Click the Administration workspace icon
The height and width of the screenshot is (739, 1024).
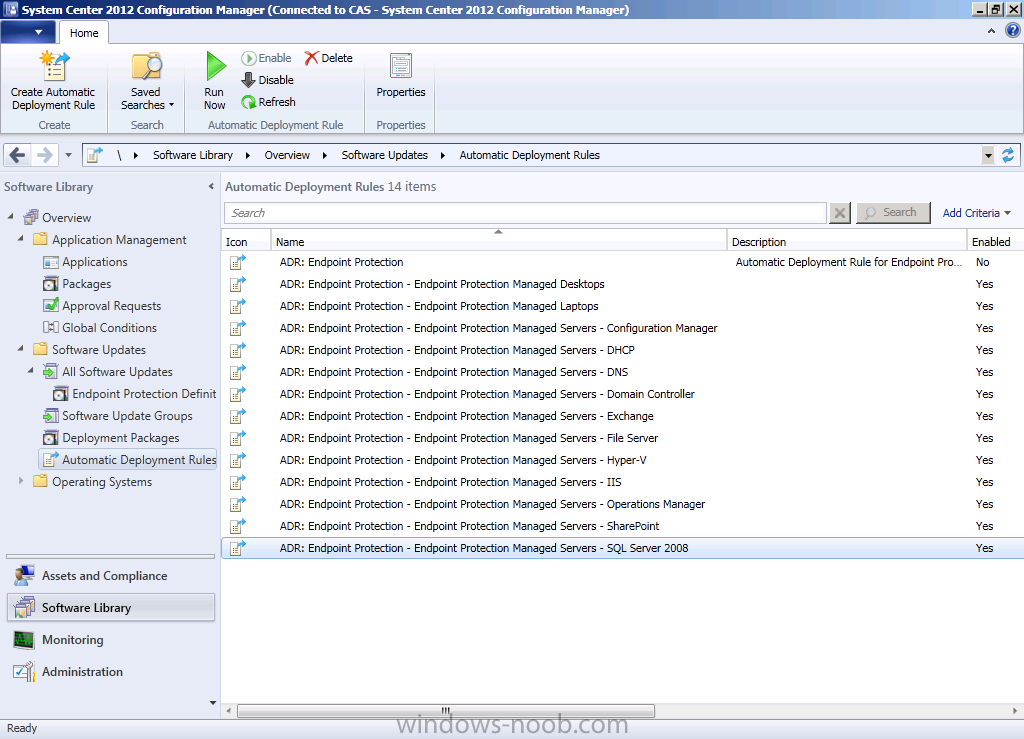[x=24, y=671]
